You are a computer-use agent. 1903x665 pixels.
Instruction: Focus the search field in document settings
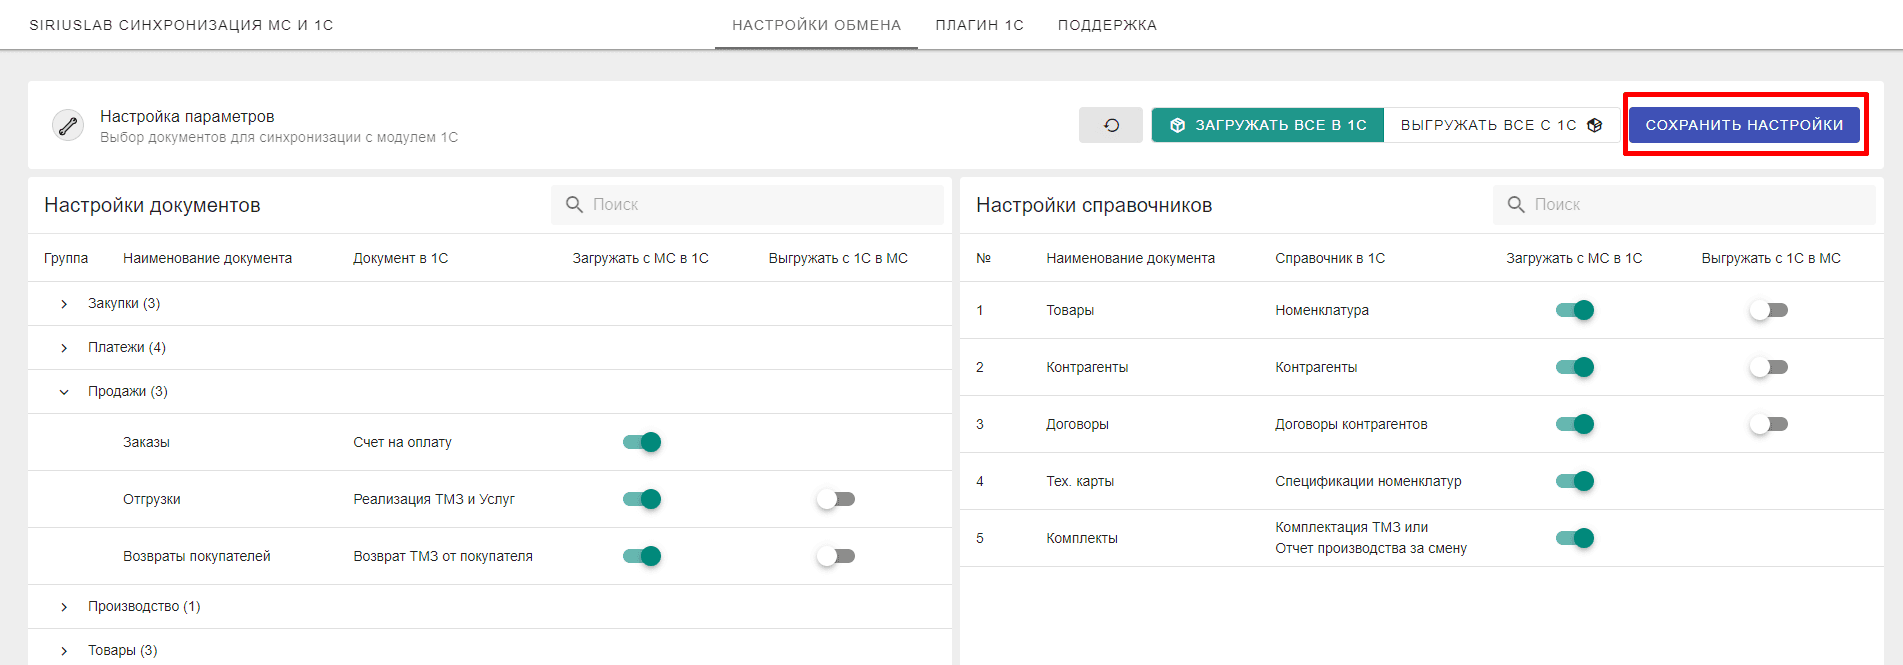coord(747,204)
